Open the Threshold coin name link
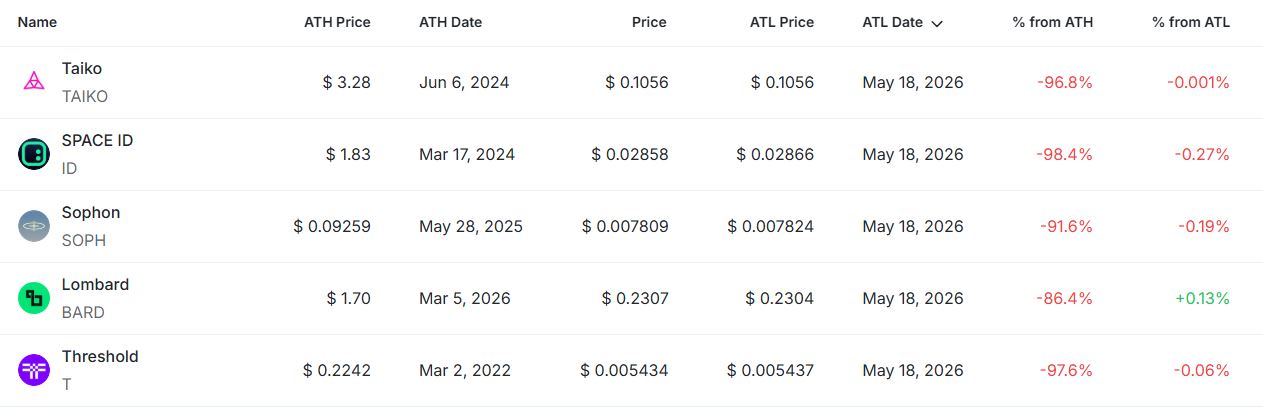Image resolution: width=1263 pixels, height=407 pixels. (x=100, y=357)
